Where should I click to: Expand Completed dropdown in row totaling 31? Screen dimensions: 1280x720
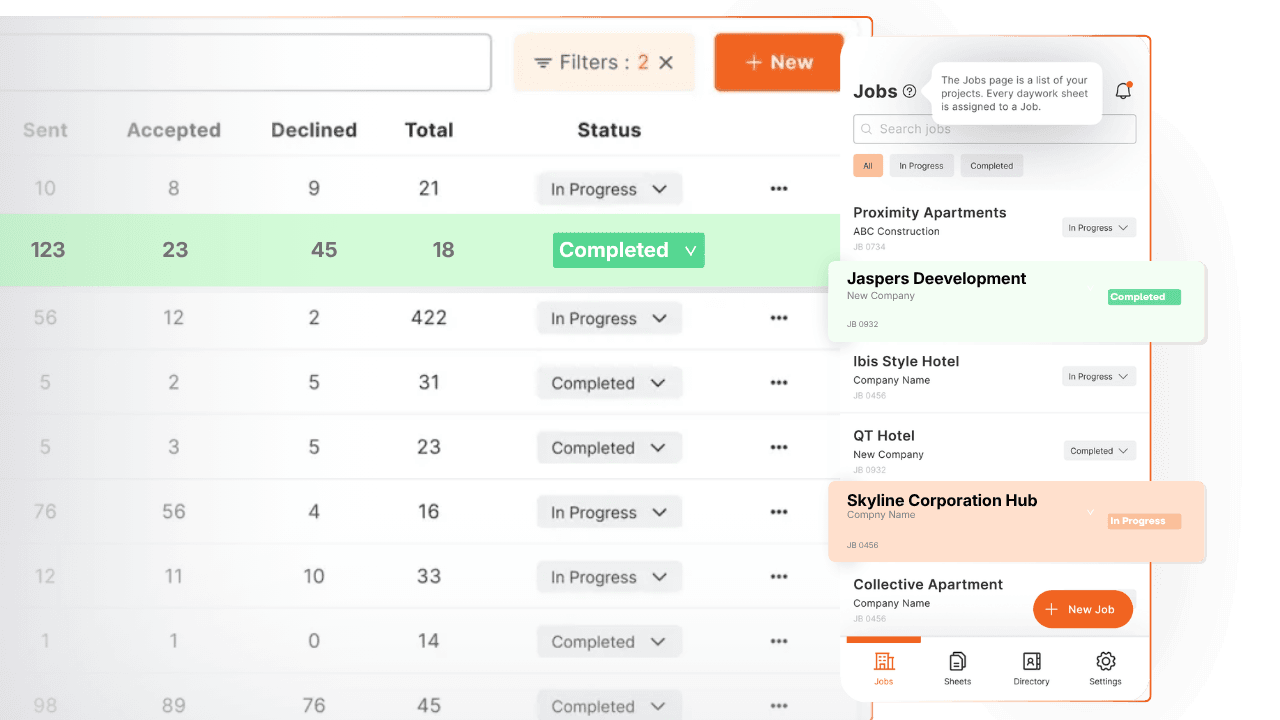coord(609,383)
